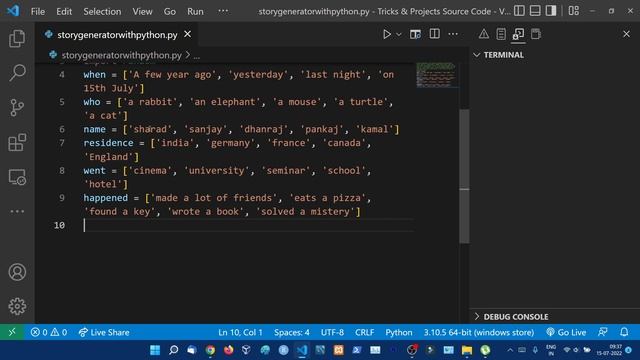
Task: Click the 'happened' variable on line 9
Action: point(106,198)
